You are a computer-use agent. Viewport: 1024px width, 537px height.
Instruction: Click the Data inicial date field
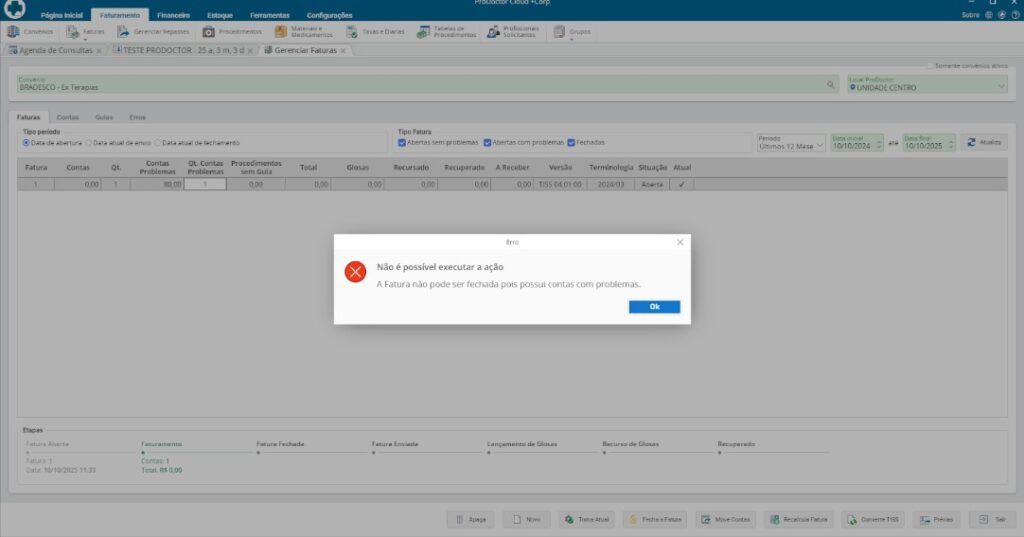tap(852, 146)
